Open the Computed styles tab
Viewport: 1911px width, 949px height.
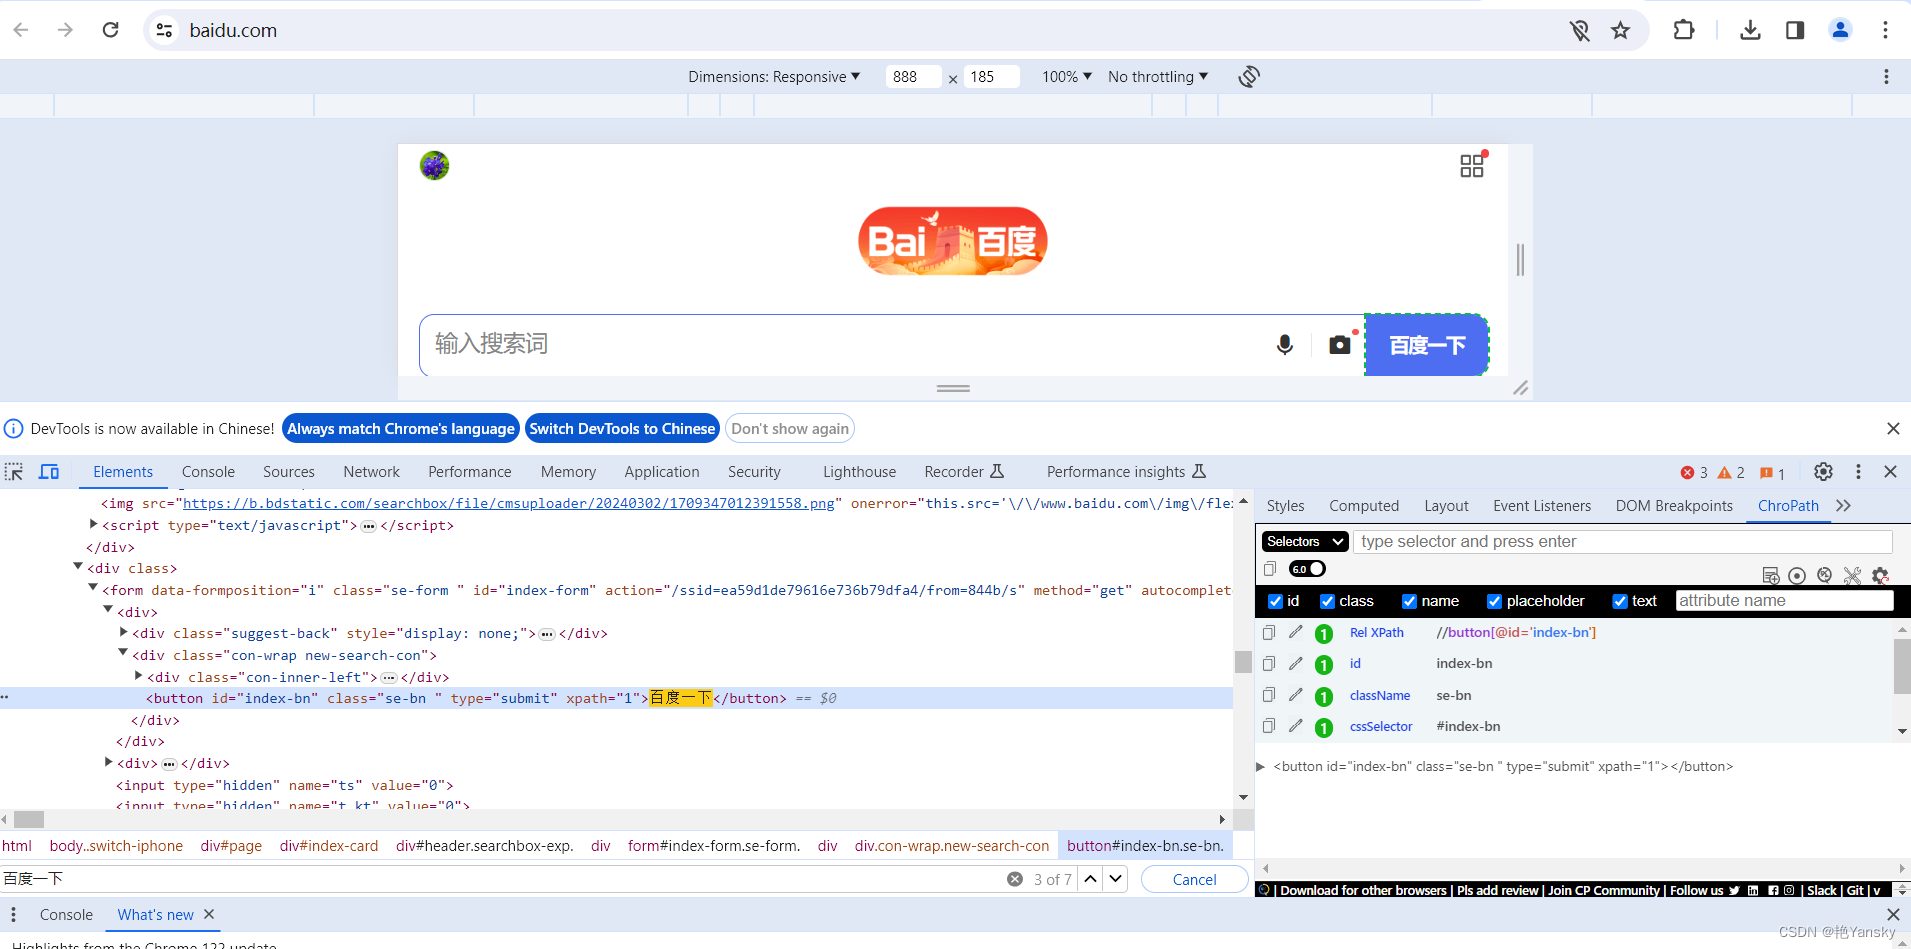[x=1364, y=506]
